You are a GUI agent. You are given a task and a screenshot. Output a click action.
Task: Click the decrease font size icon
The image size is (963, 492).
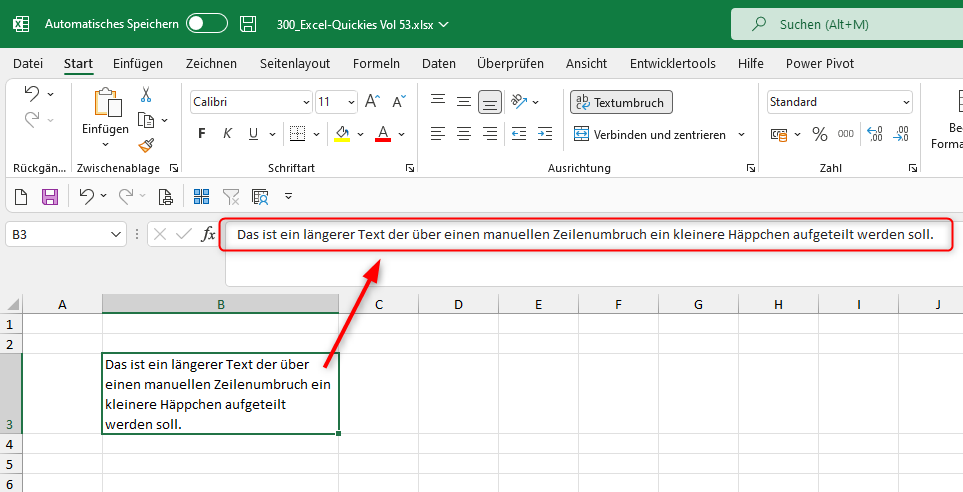pos(399,101)
